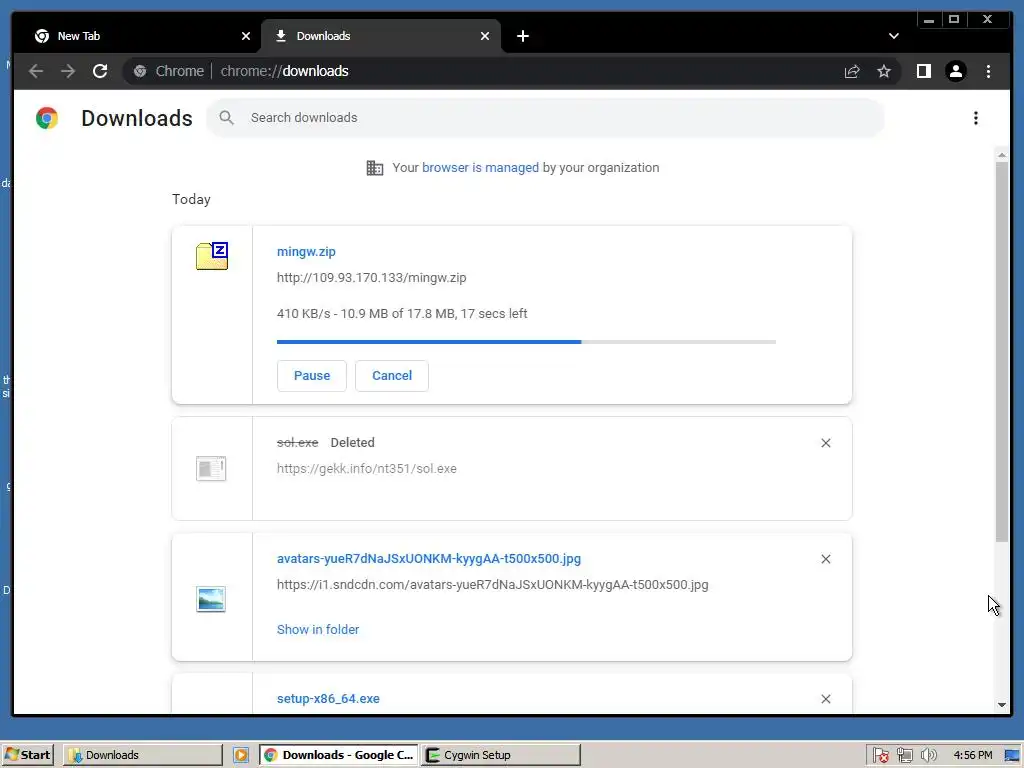Click the Today date heading
The image size is (1024, 768).
(x=191, y=200)
